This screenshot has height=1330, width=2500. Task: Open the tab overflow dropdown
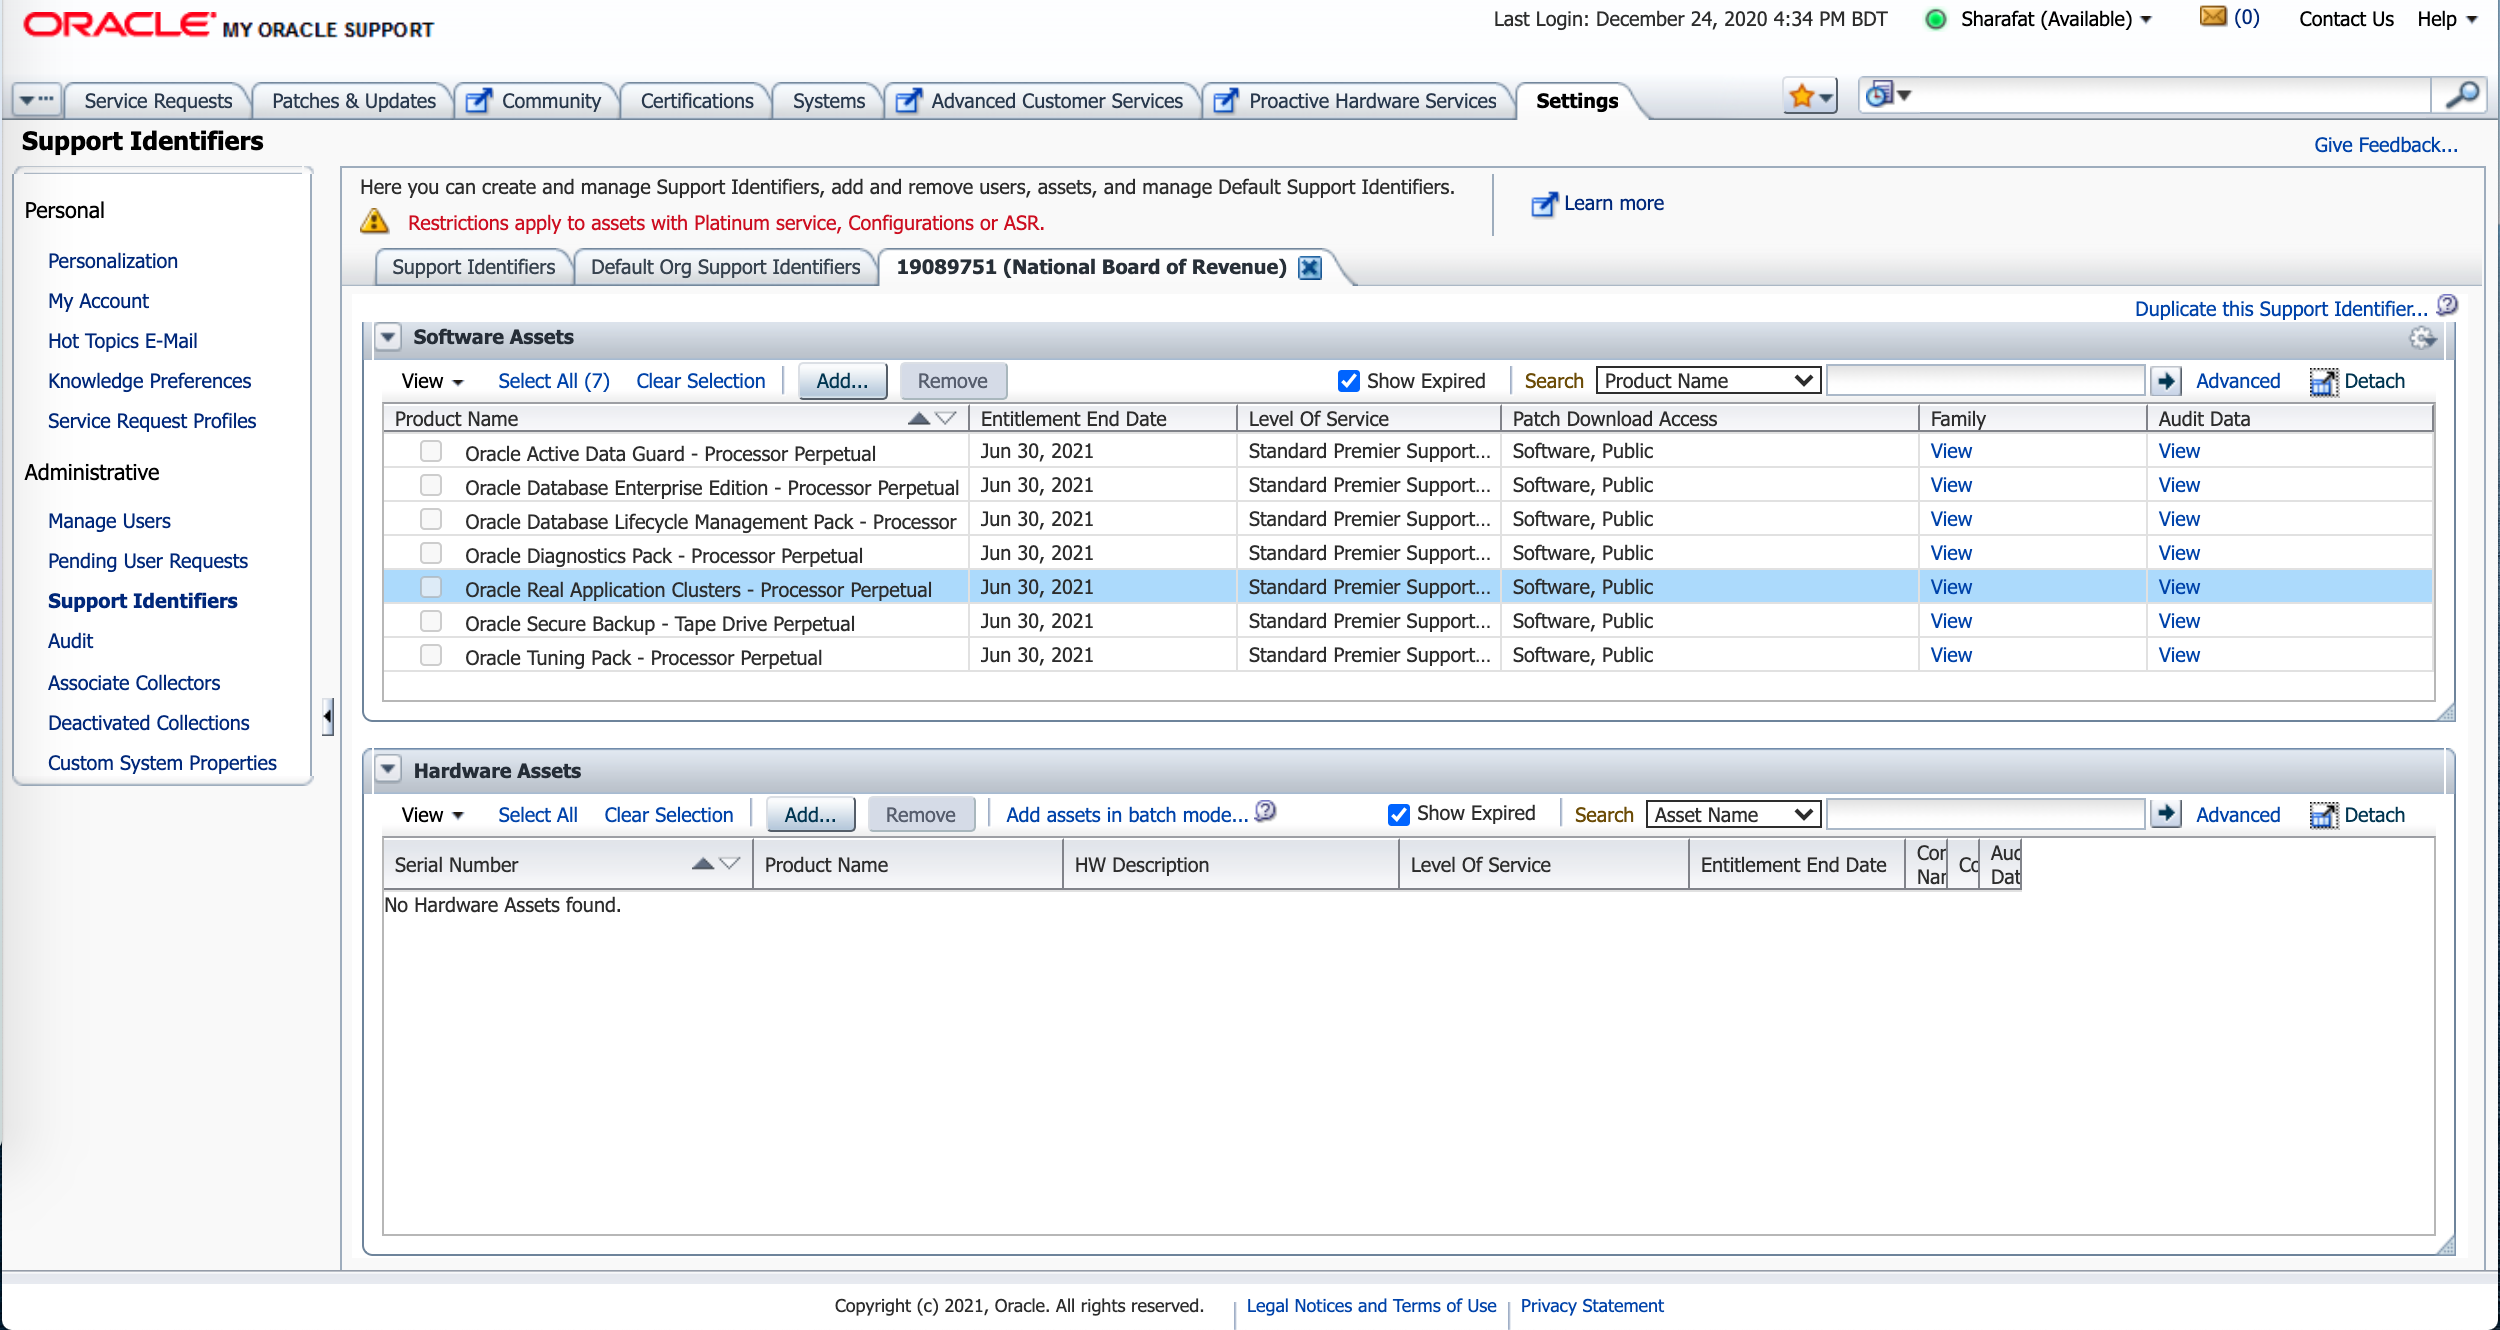coord(37,100)
